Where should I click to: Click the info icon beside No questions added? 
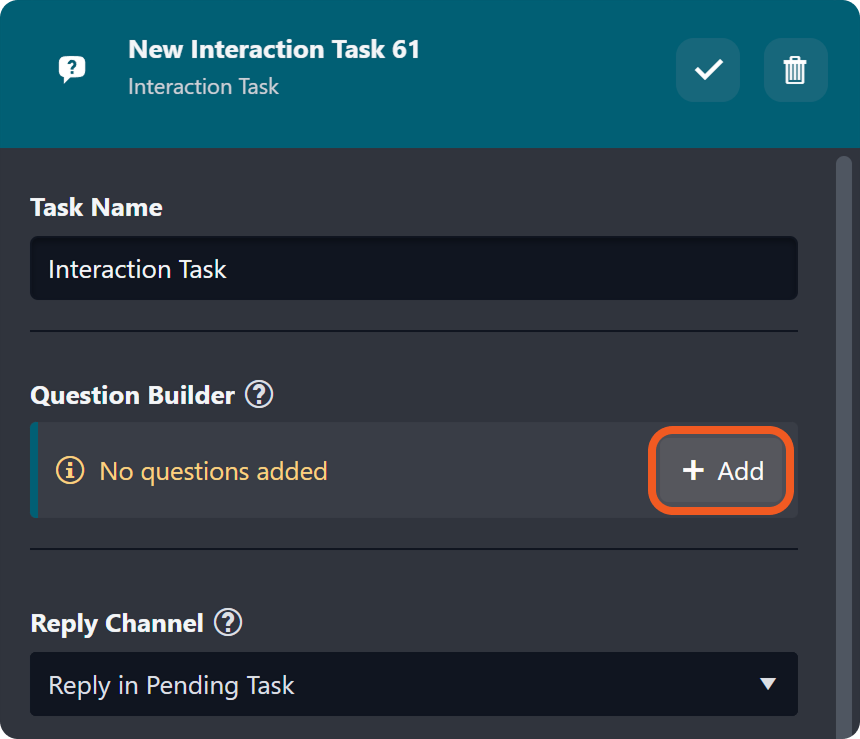tap(70, 470)
